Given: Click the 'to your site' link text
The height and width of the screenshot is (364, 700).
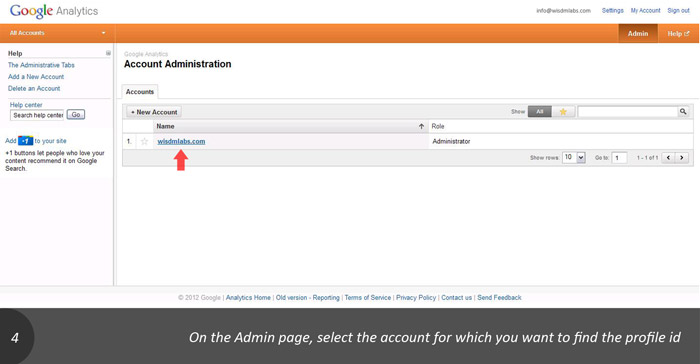Looking at the screenshot, I should 50,141.
